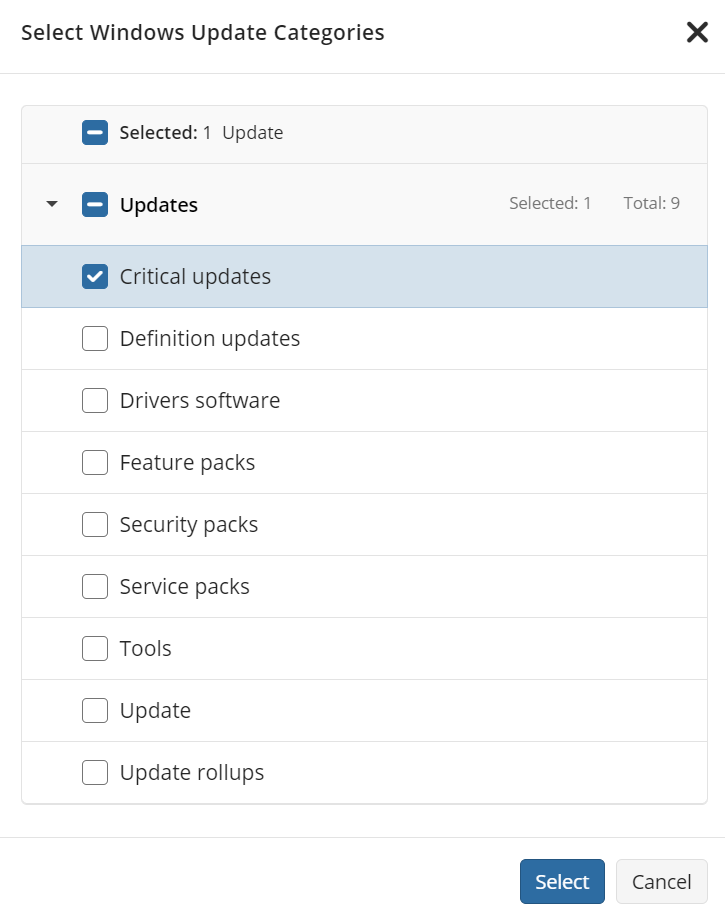
Task: Enable the Tools checkbox
Action: coord(95,649)
